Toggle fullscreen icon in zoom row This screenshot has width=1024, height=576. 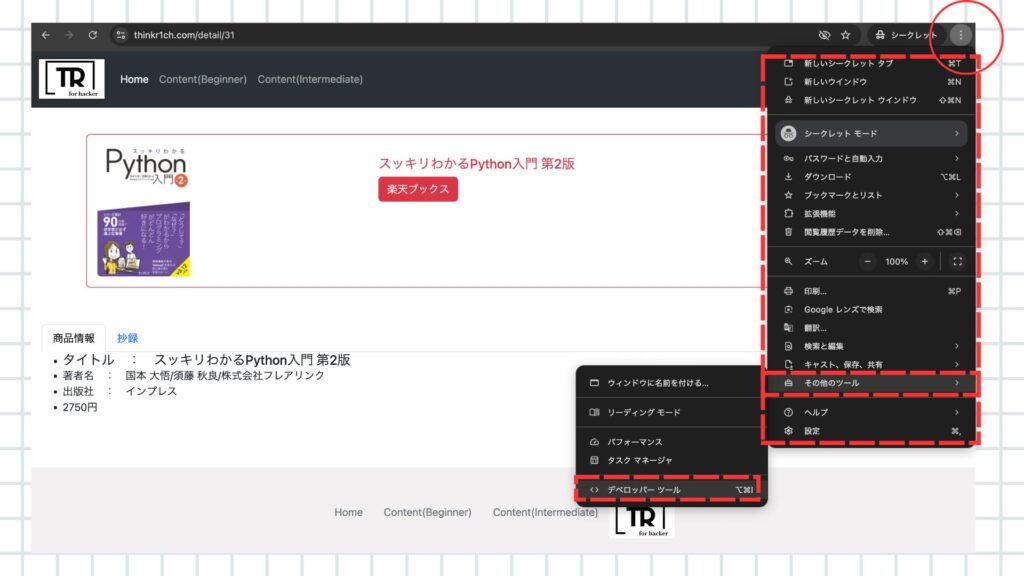point(957,261)
